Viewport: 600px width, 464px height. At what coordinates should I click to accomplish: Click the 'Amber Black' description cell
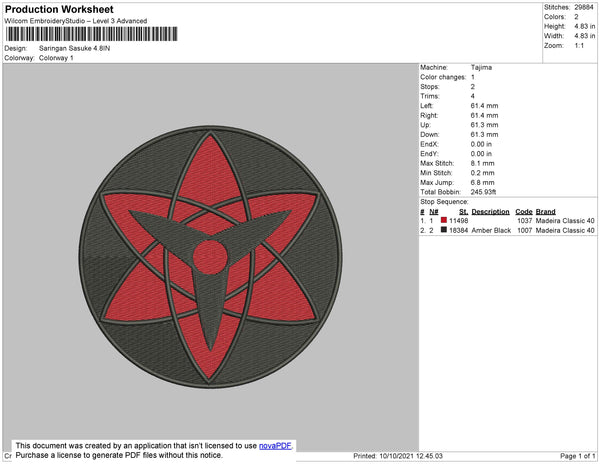(x=491, y=230)
